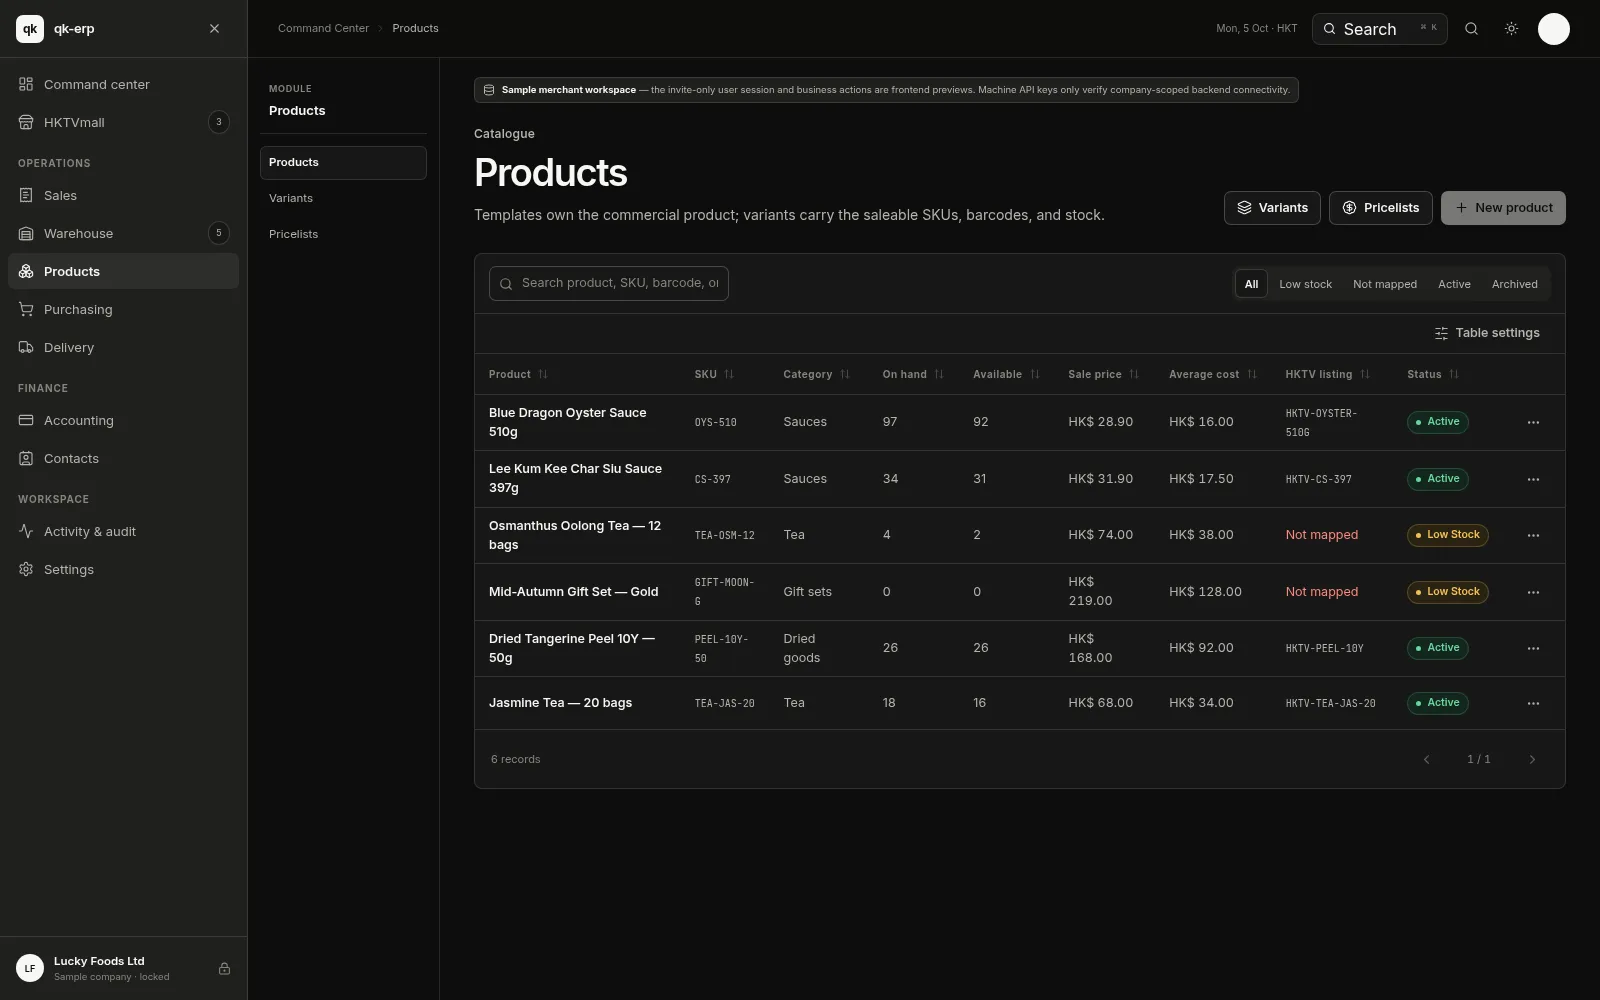Open Command center in sidebar
The height and width of the screenshot is (1000, 1600).
(x=123, y=85)
